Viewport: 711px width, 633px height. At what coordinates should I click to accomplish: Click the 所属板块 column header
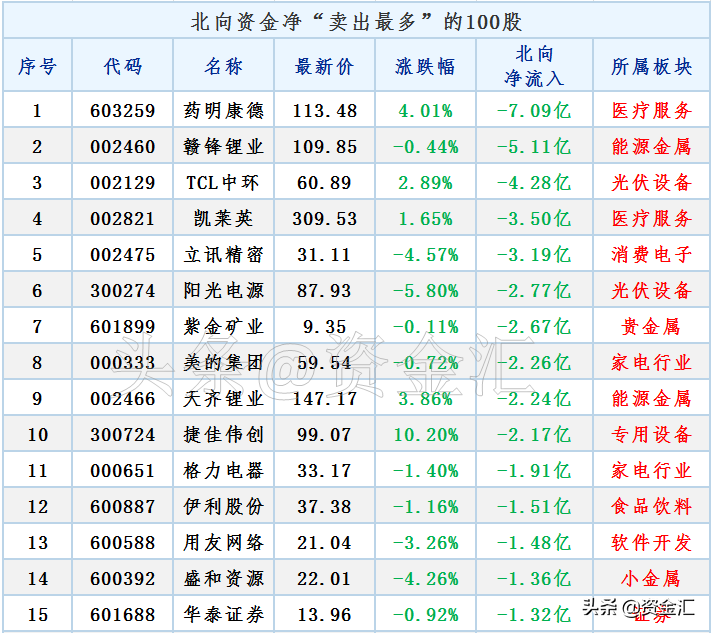point(652,67)
